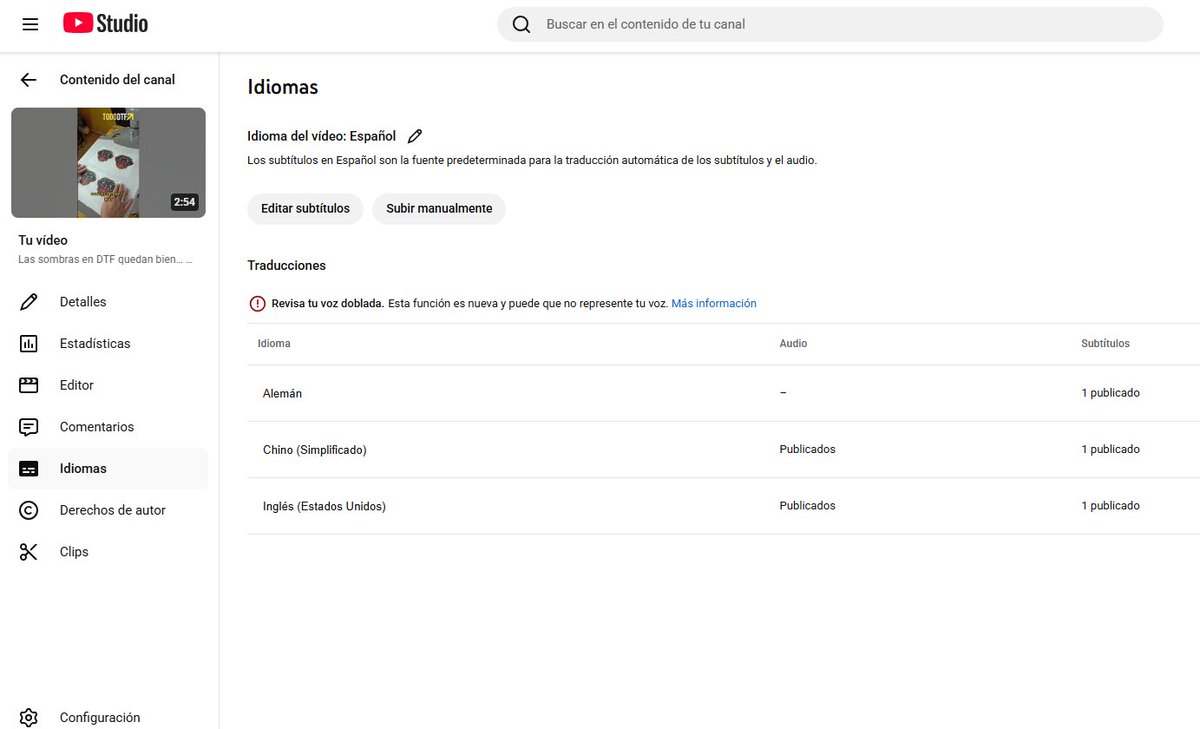
Task: Click the Clips scissors icon
Action: click(29, 552)
